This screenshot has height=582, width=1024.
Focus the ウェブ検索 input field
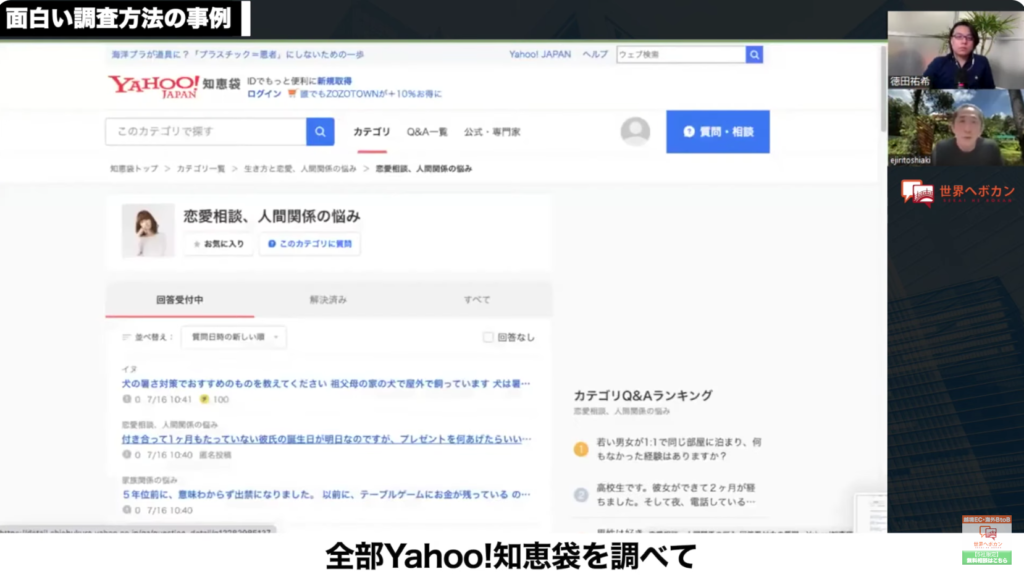[x=681, y=55]
